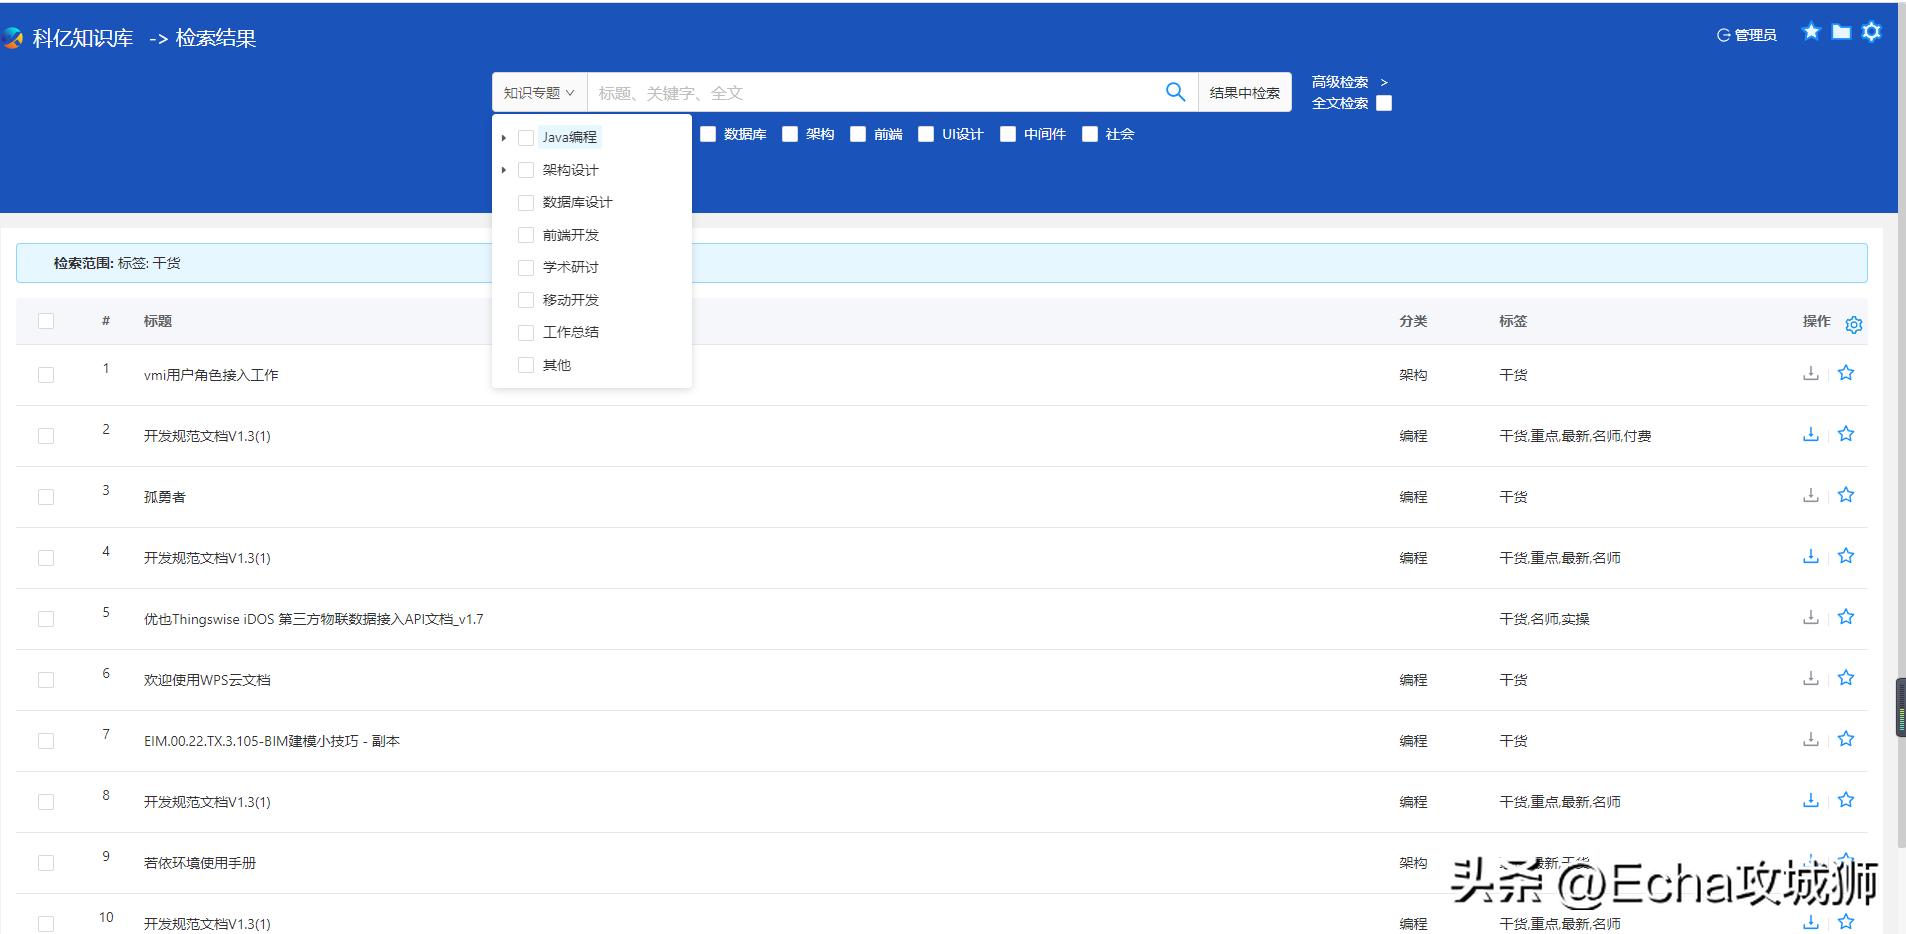Click the 结果中检索 button
Image resolution: width=1906 pixels, height=934 pixels.
[1244, 93]
